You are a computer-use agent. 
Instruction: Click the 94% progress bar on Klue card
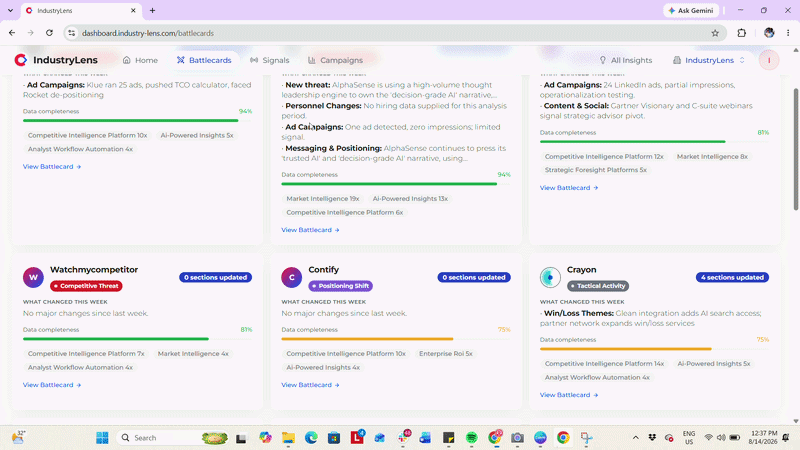[x=137, y=120]
